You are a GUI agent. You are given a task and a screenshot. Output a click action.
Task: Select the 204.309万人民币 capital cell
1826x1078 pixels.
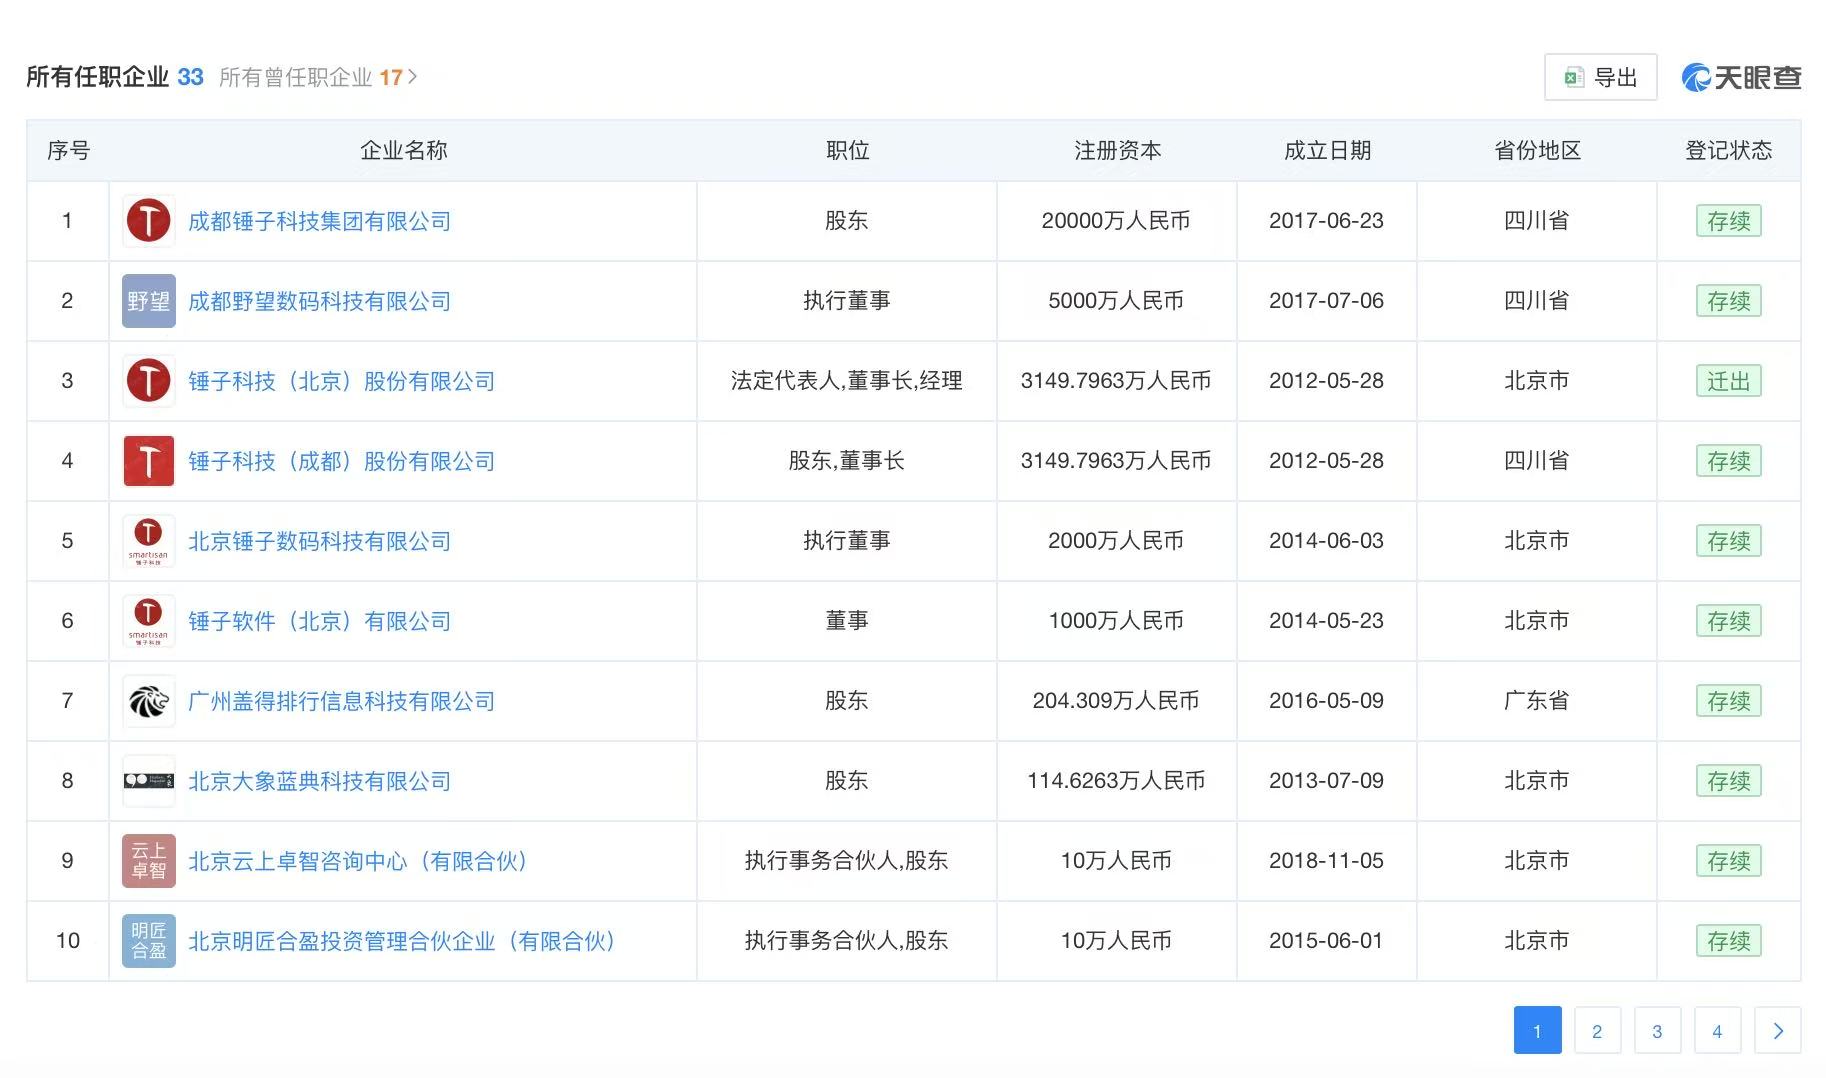pos(1116,701)
